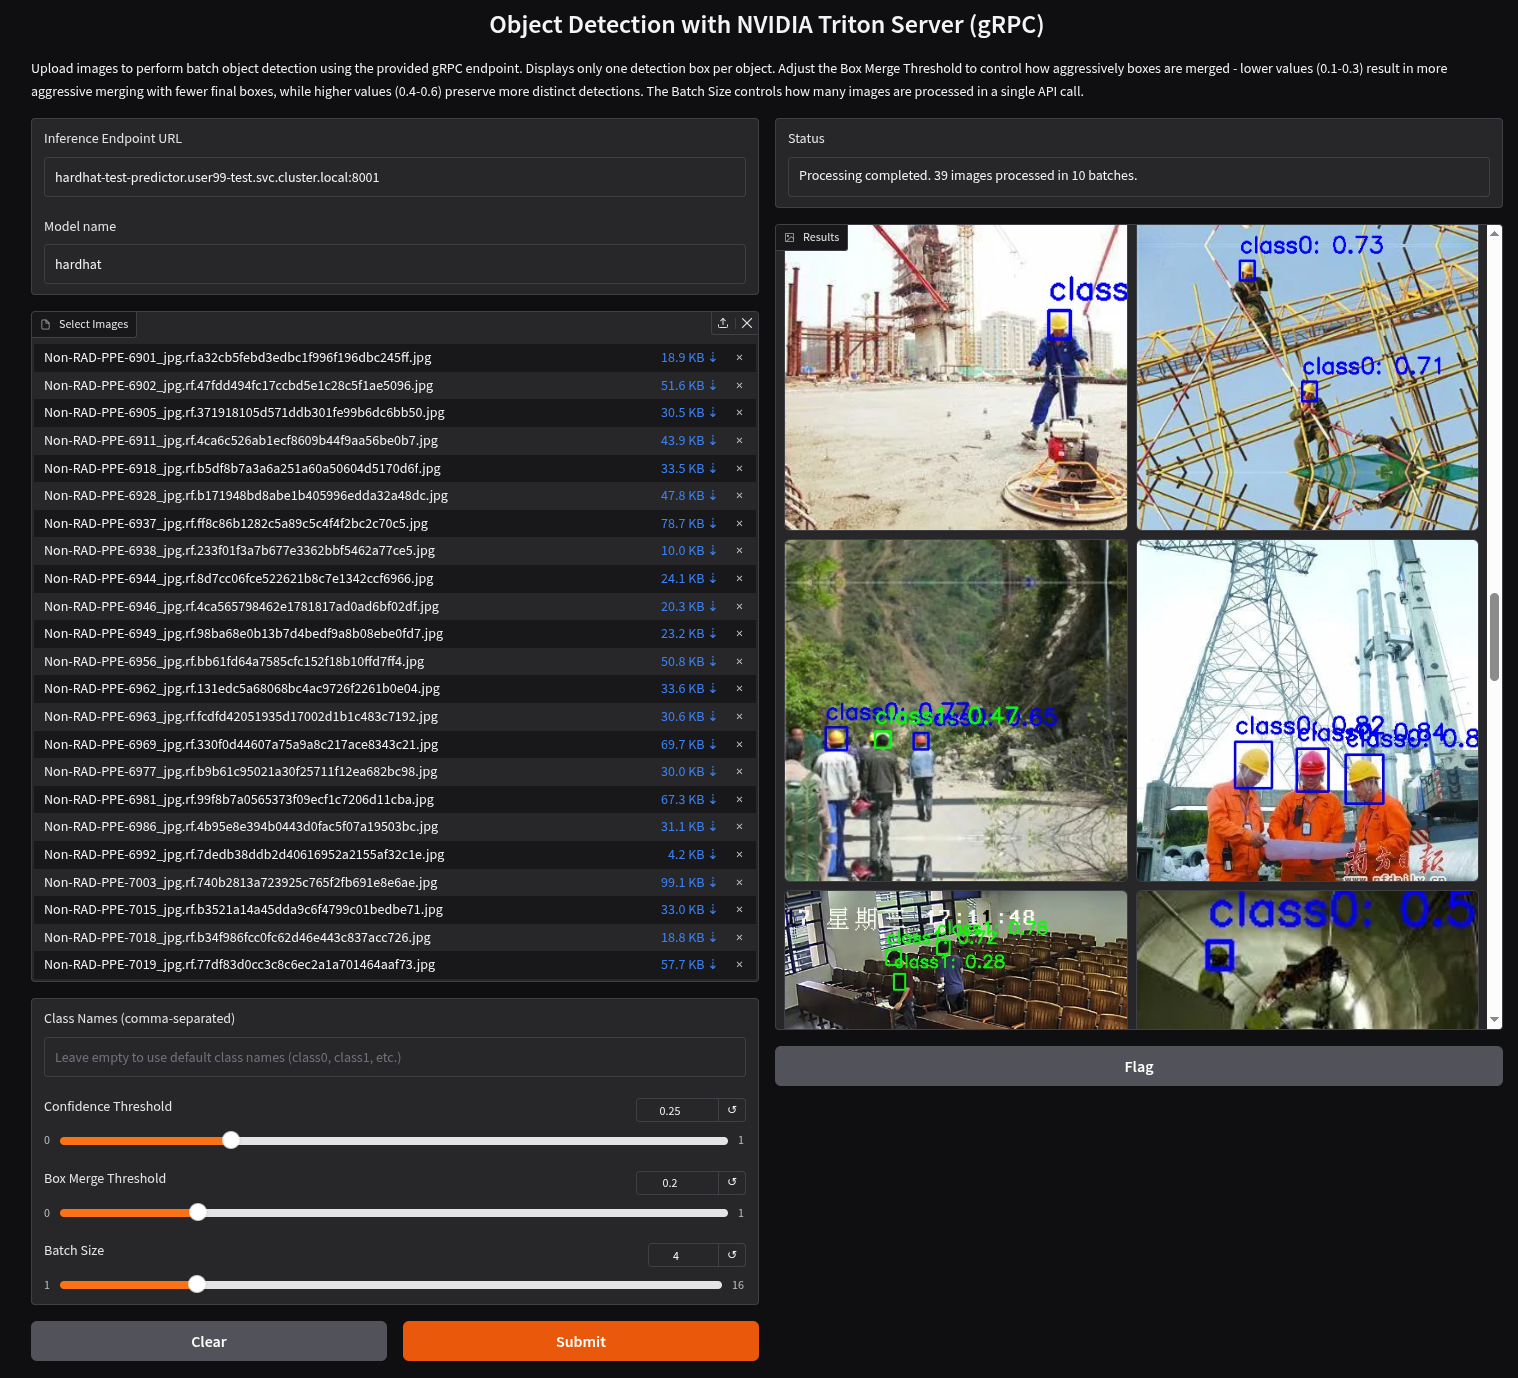
Task: Click the Confidence Threshold slider handle
Action: [x=231, y=1140]
